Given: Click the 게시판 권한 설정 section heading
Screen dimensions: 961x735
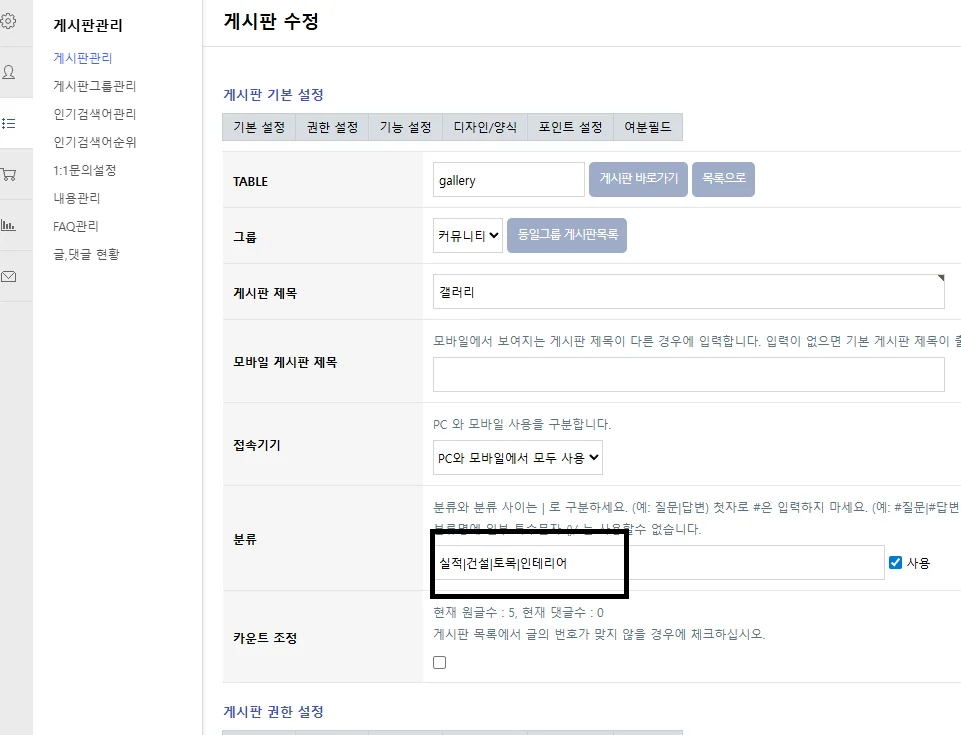Looking at the screenshot, I should tap(273, 712).
